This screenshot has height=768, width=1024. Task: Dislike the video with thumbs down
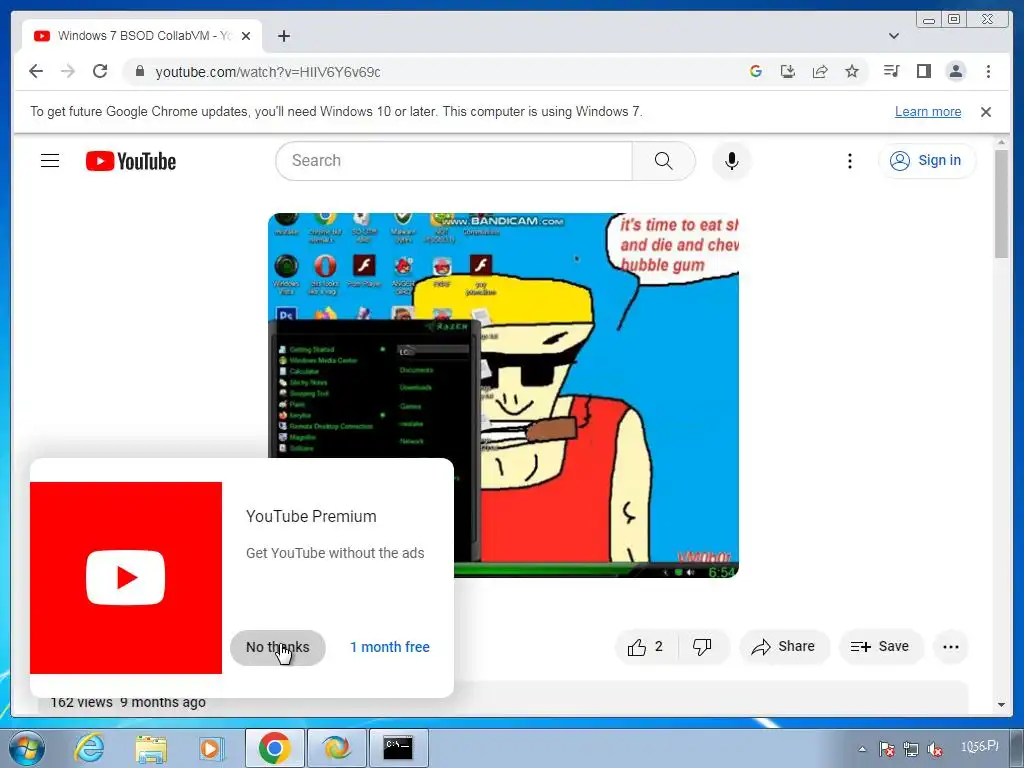(x=703, y=647)
